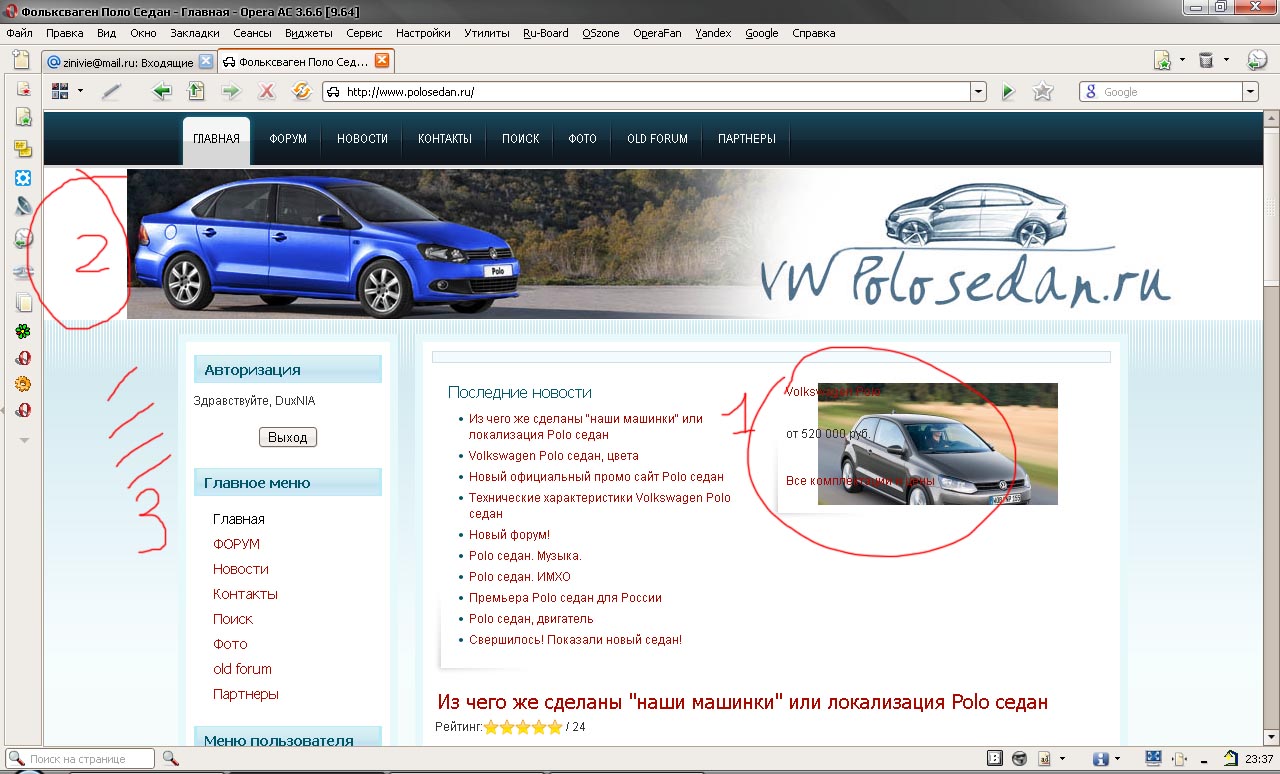This screenshot has width=1280, height=774.
Task: Reload the page with the orange refresh icon
Action: click(x=301, y=92)
